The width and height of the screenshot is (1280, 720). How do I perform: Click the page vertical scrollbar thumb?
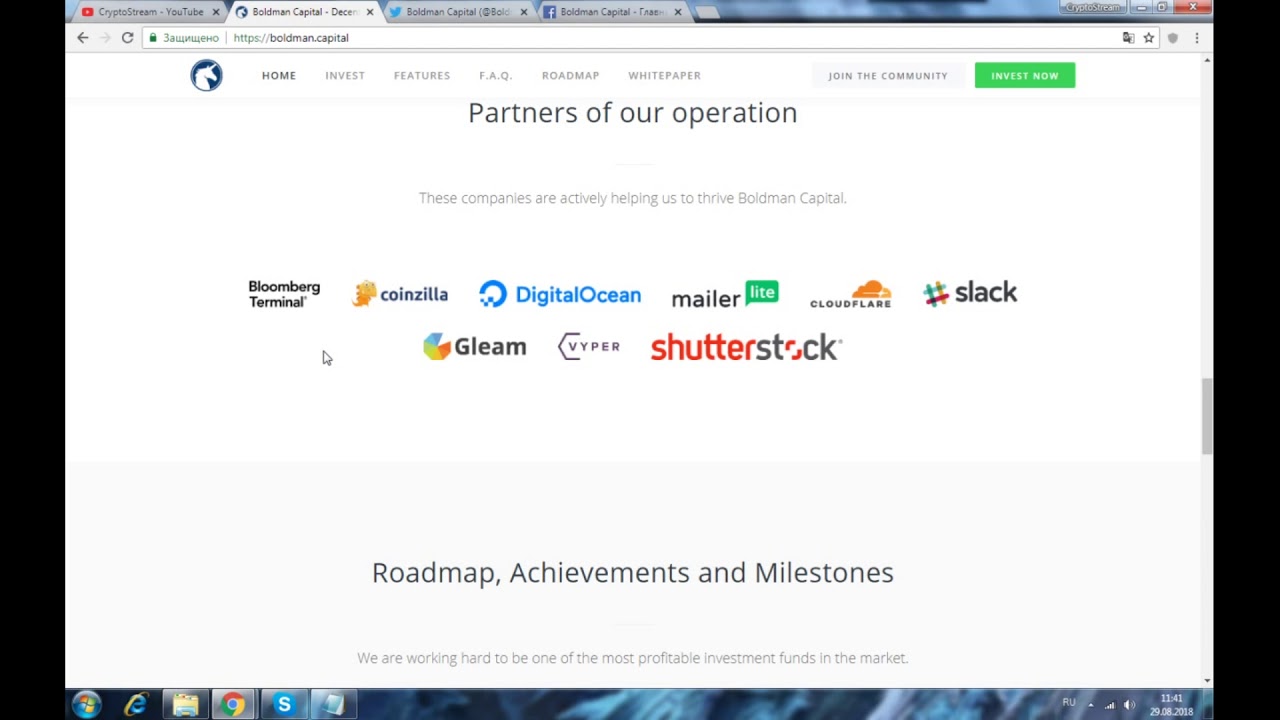1207,416
